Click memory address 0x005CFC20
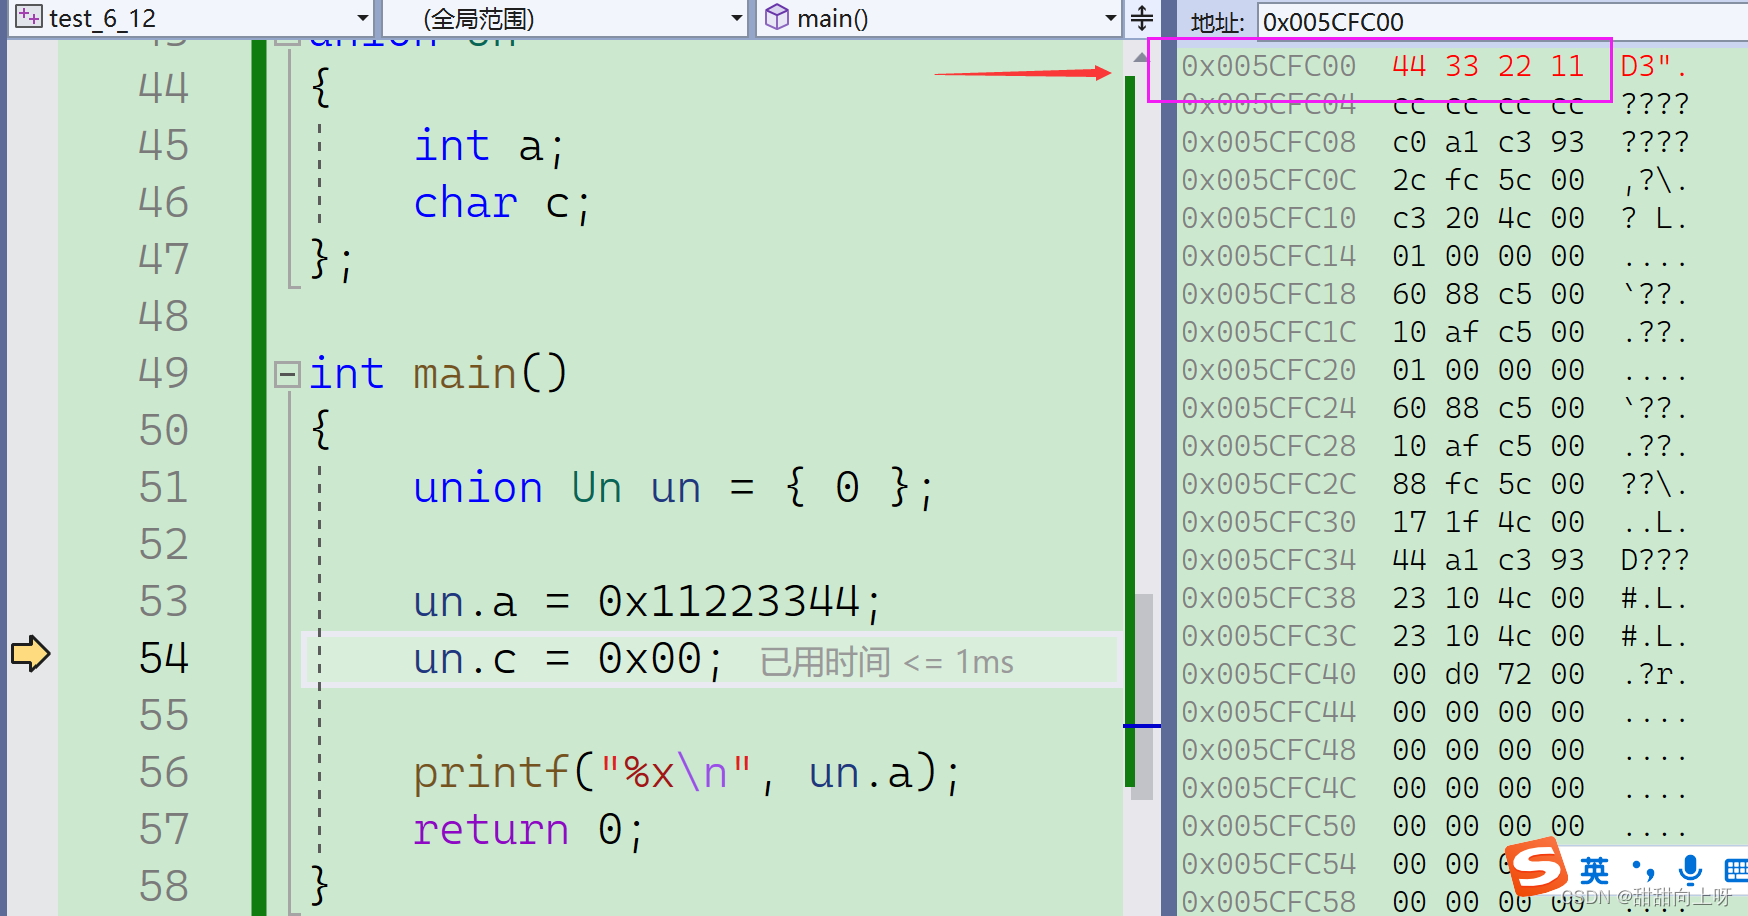Screen dimensions: 1748x916 1268,370
